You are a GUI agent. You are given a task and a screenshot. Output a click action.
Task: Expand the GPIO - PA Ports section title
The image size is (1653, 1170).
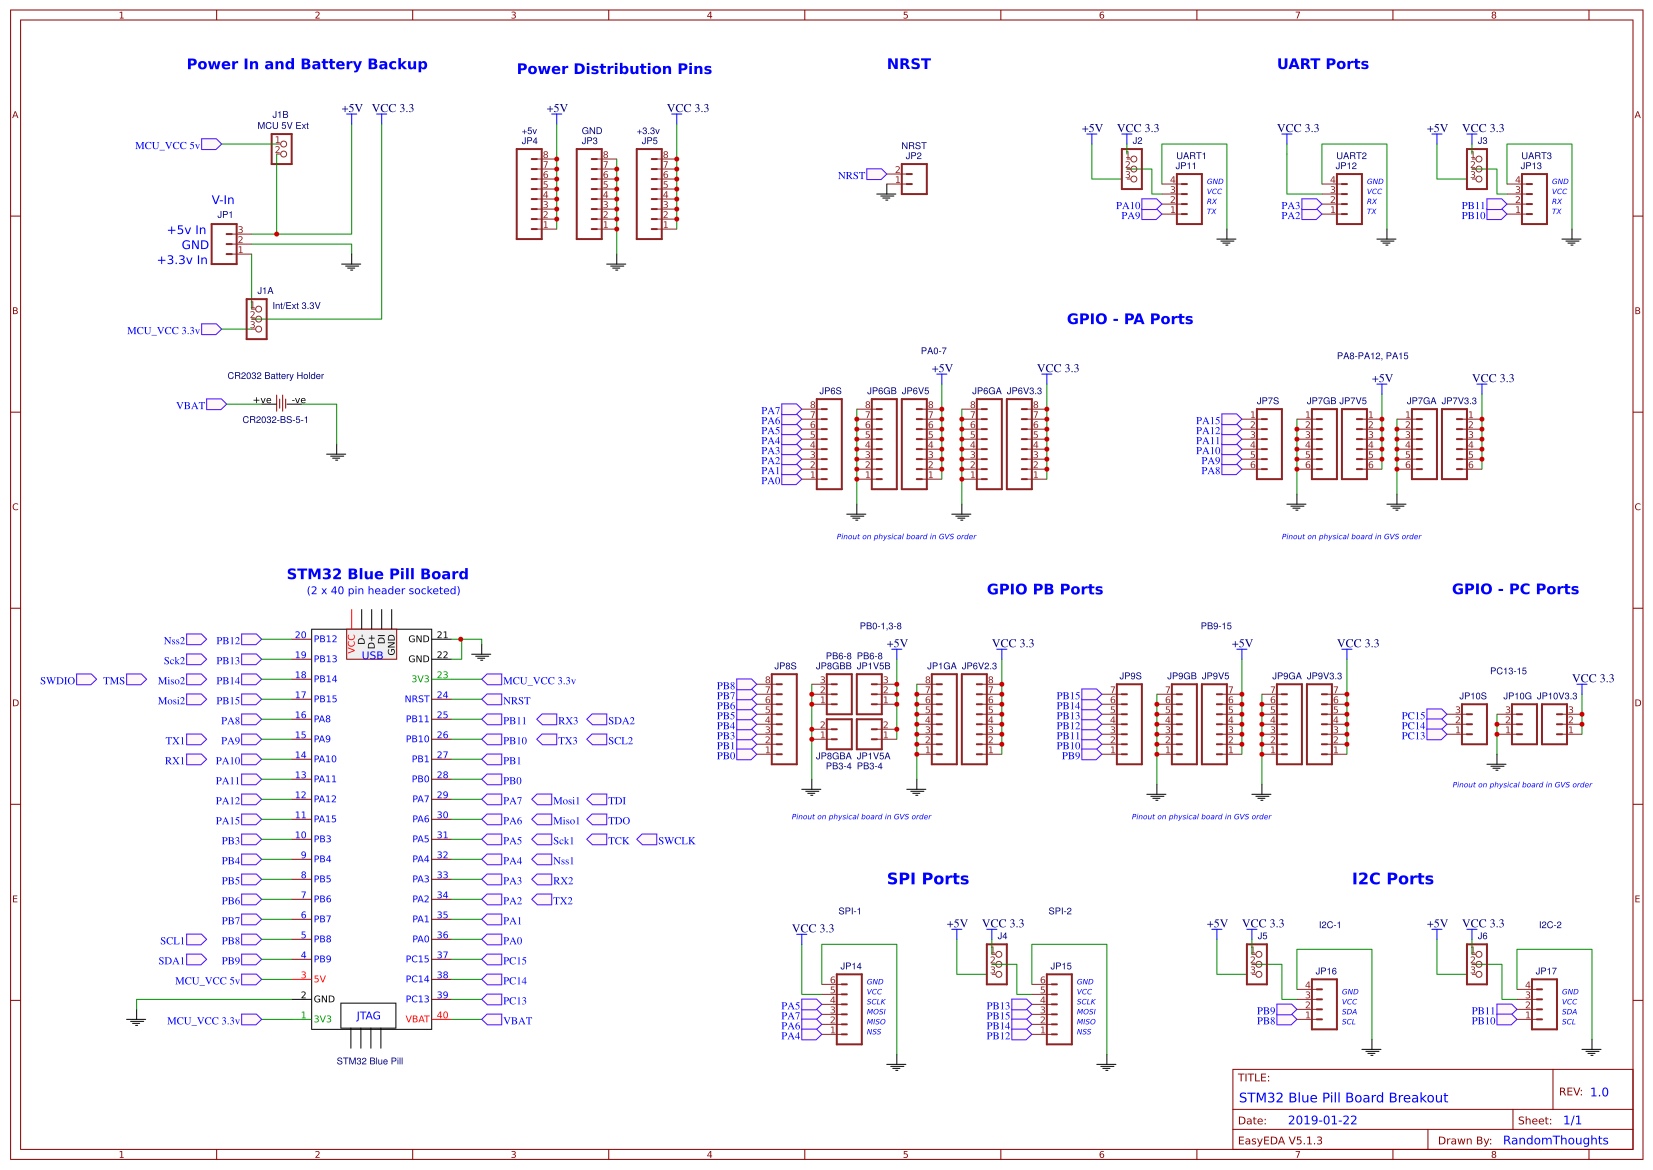pos(1131,319)
